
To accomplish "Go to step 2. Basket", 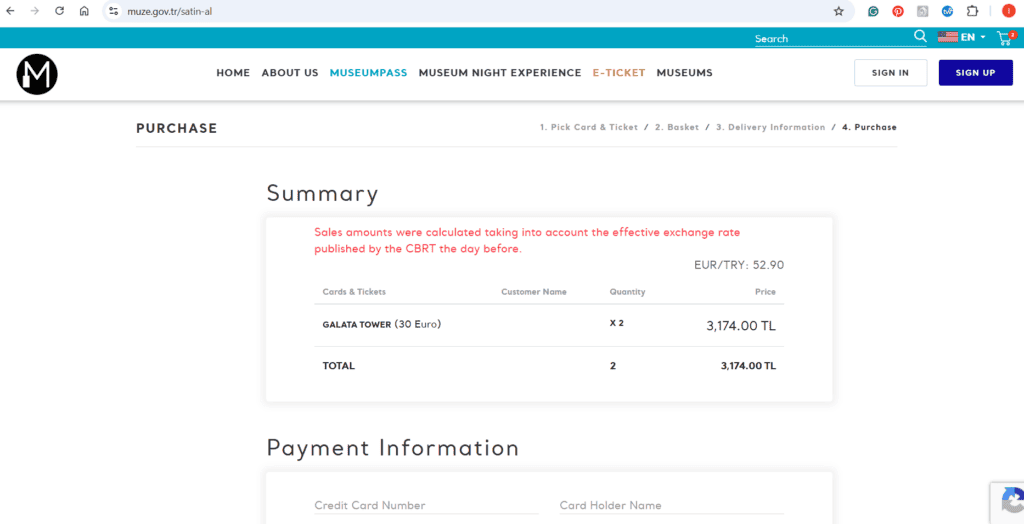I will [x=677, y=127].
